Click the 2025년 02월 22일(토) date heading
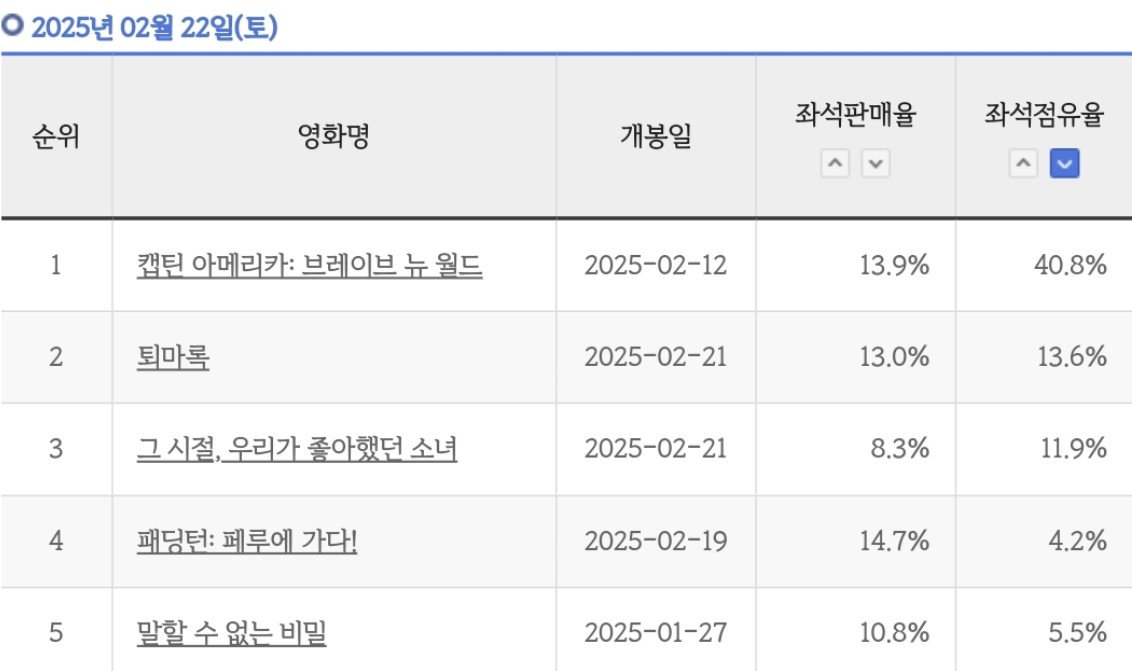 click(x=154, y=29)
